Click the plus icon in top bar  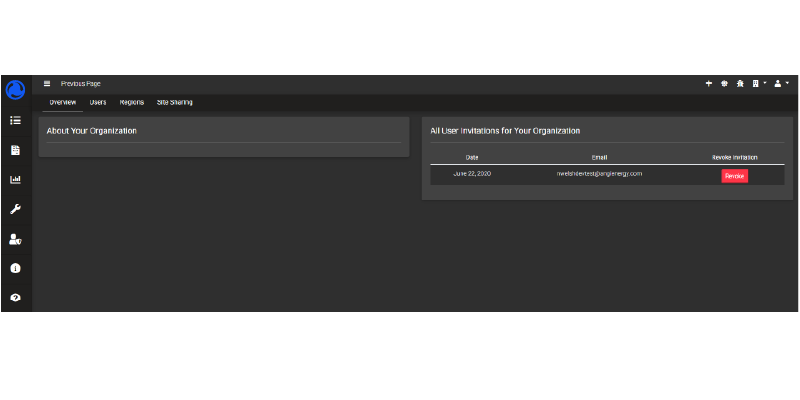[x=709, y=84]
